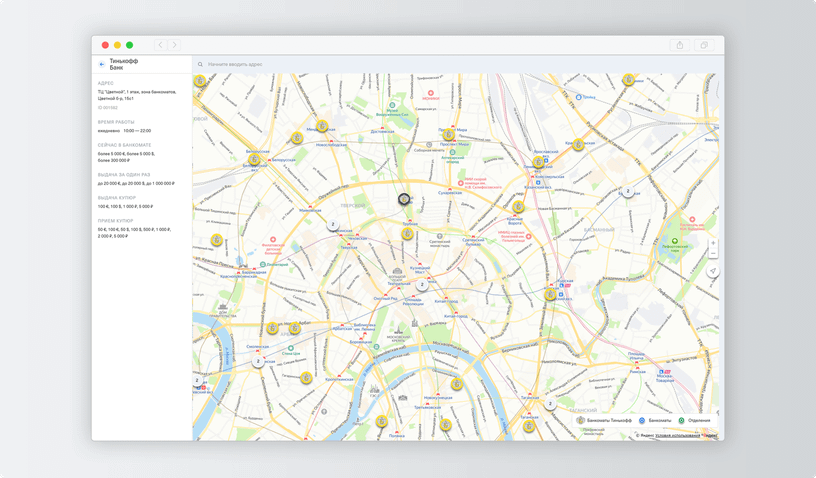The width and height of the screenshot is (816, 478).
Task: Select ATM marker at Менделеевская station
Action: [322, 125]
